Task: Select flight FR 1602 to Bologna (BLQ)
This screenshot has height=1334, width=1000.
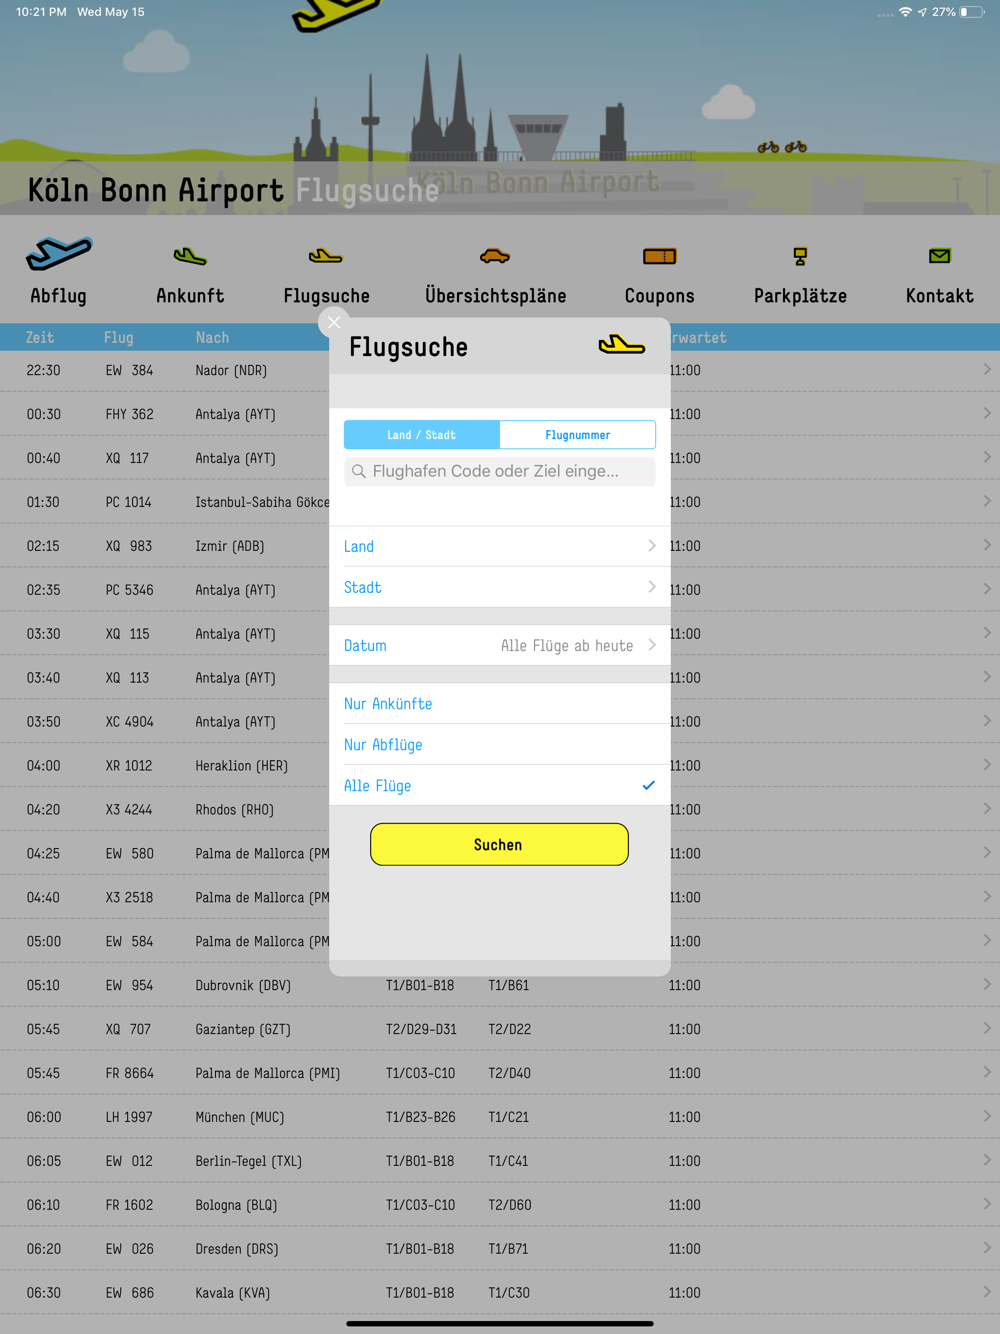Action: pos(500,1205)
